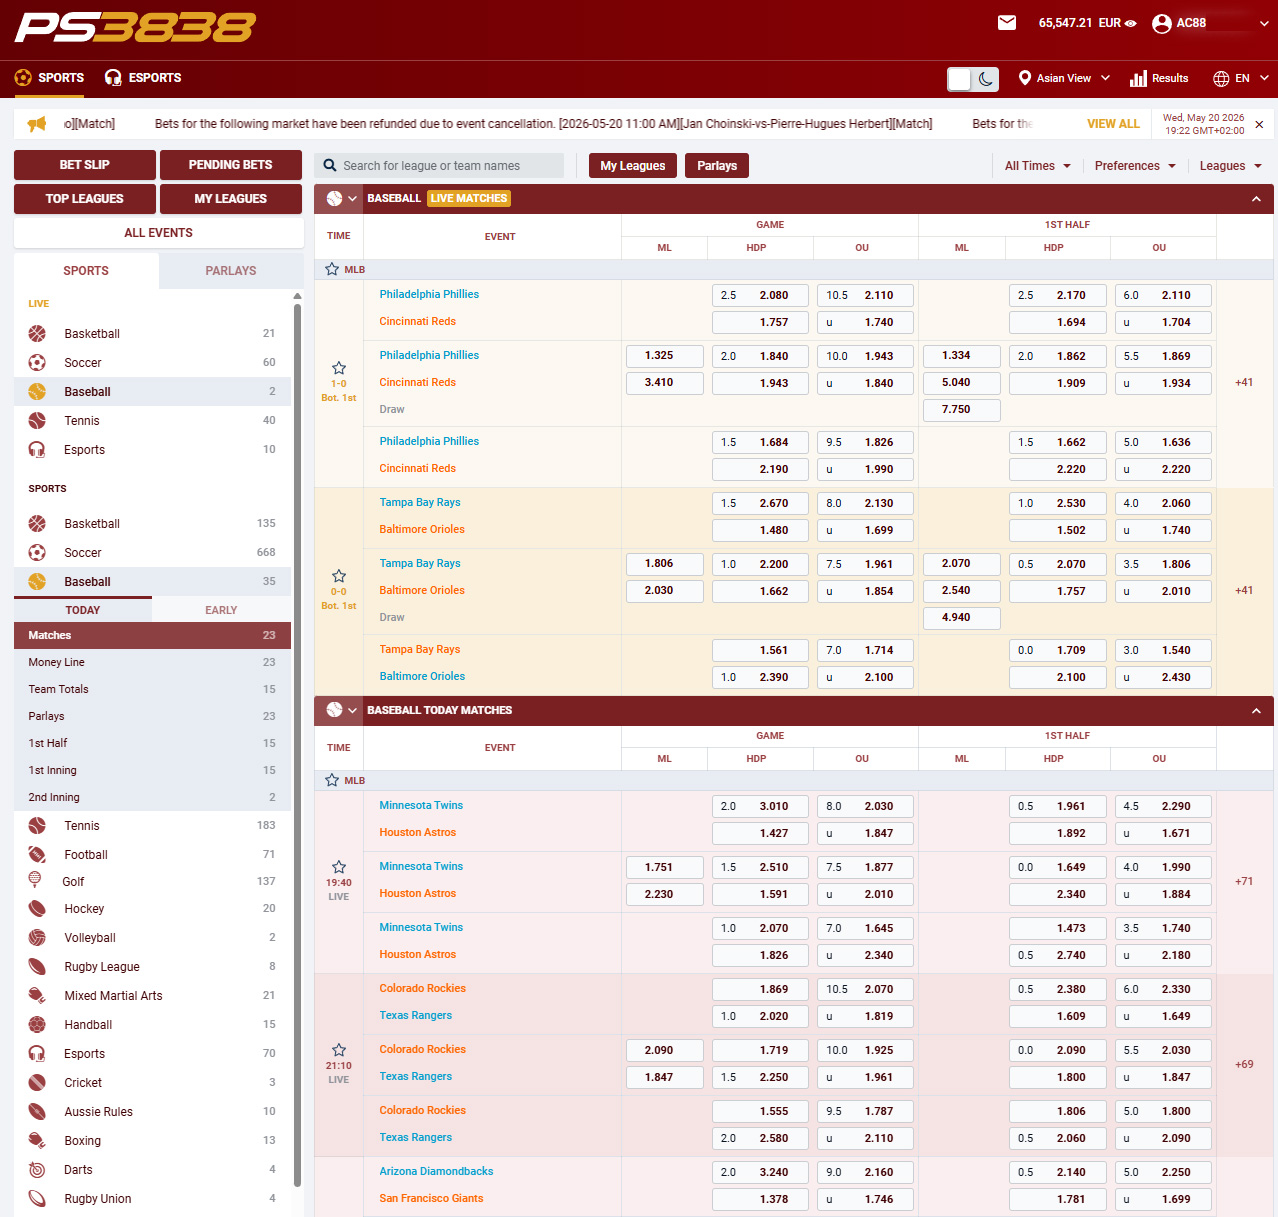This screenshot has width=1278, height=1217.
Task: Click the Parlays filter button
Action: click(x=717, y=166)
